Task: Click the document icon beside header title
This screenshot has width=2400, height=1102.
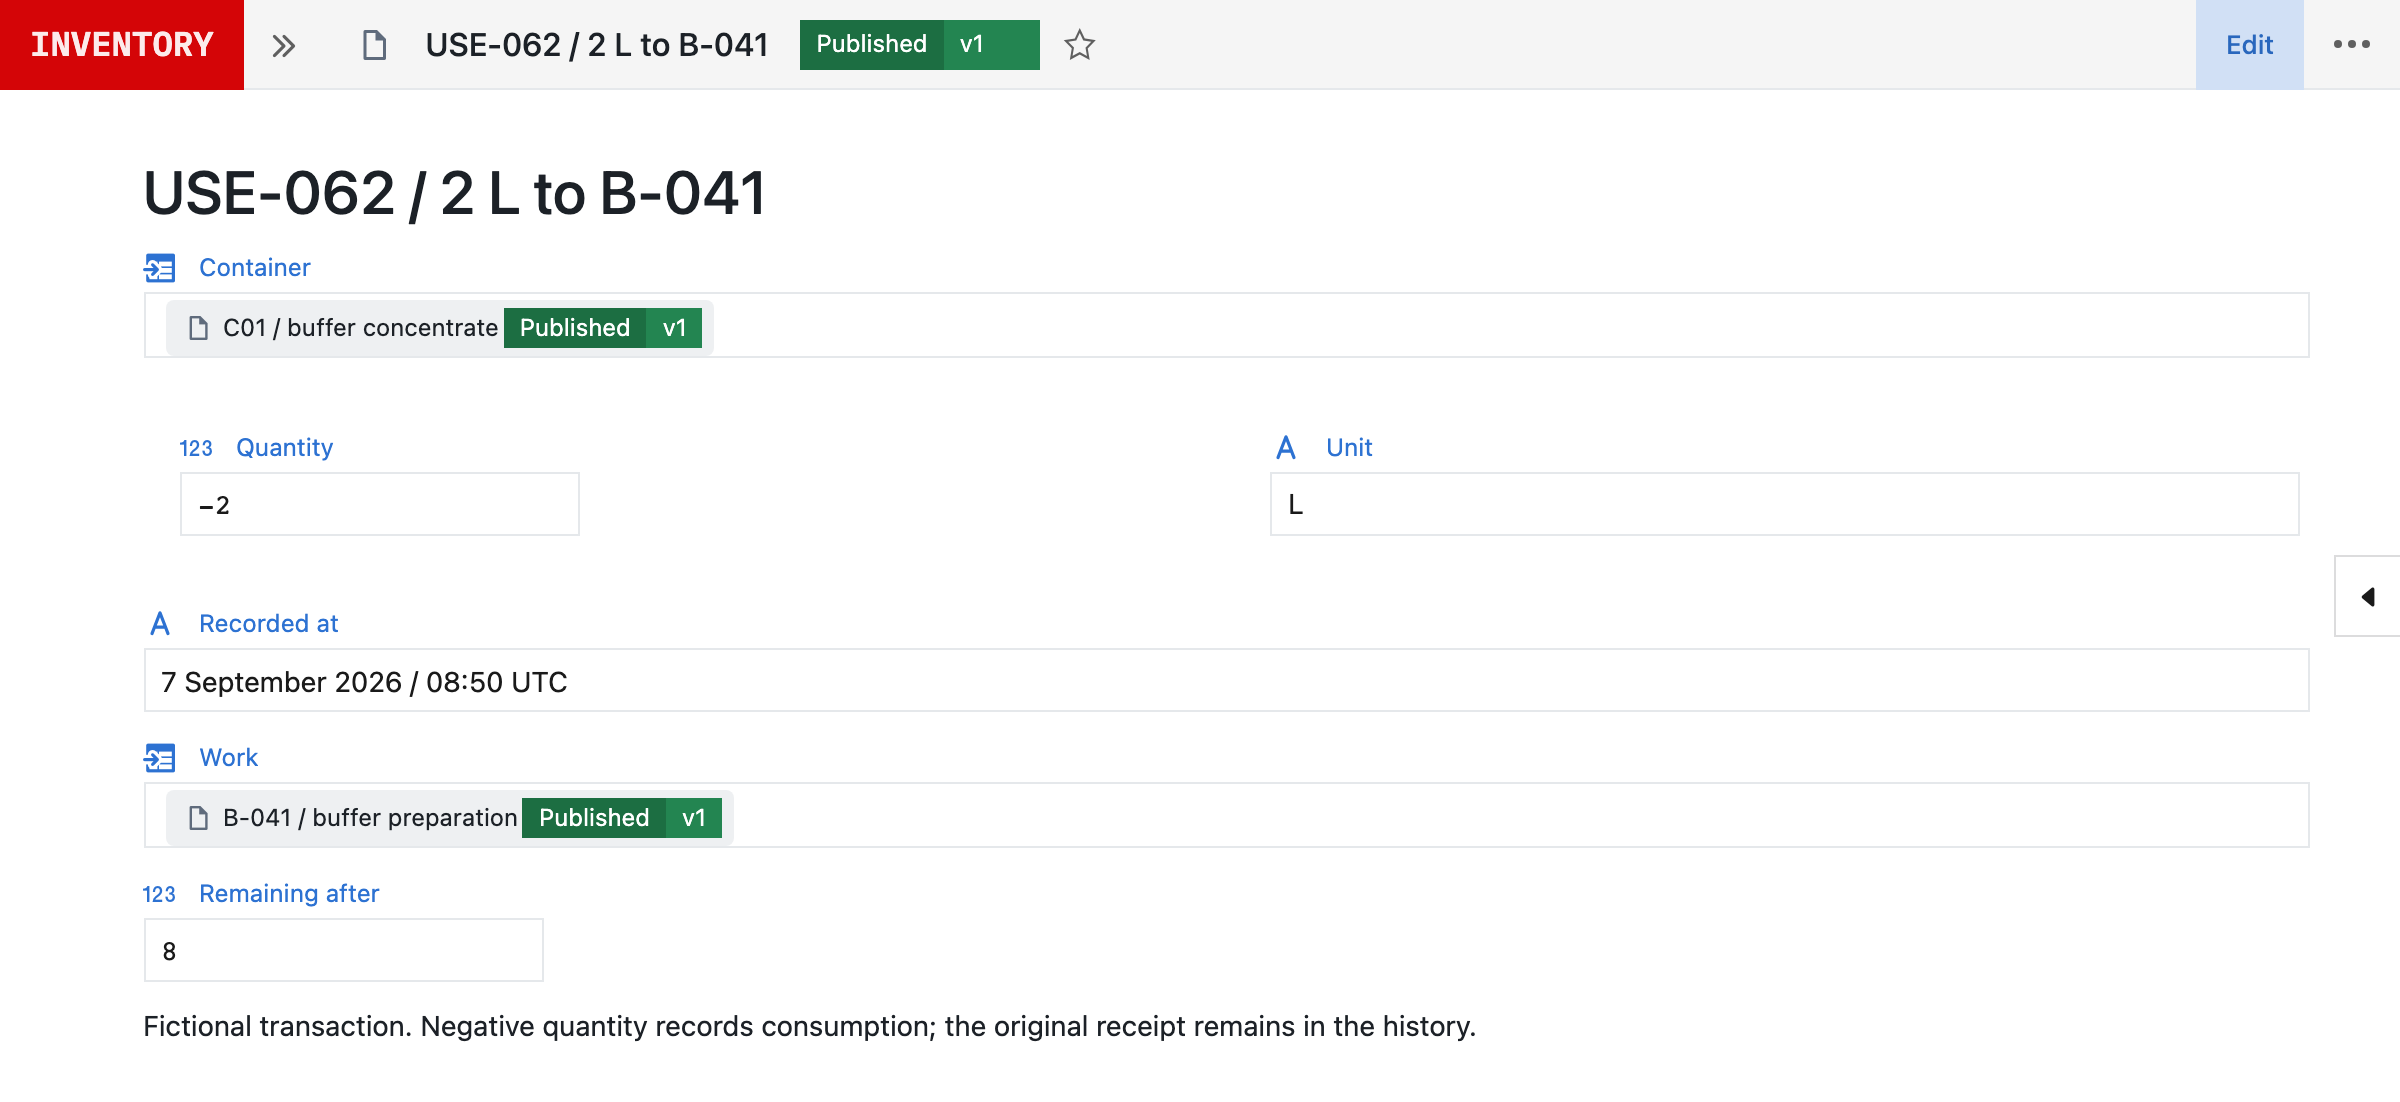Action: [x=374, y=45]
